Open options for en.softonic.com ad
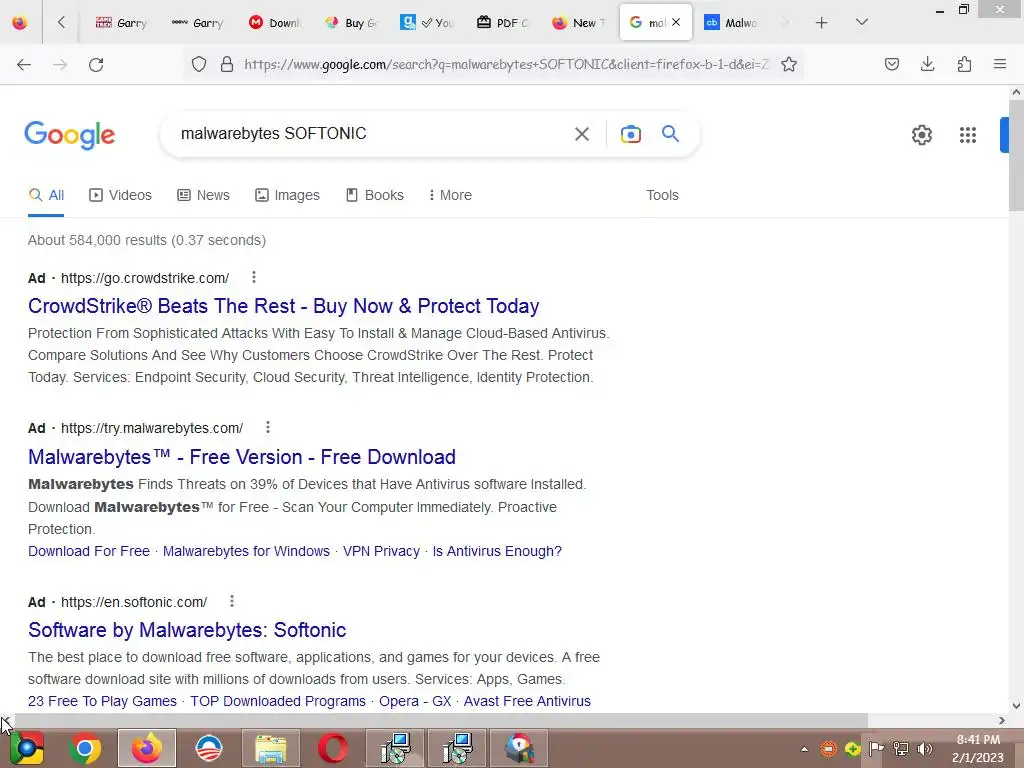The image size is (1024, 768). pos(232,601)
